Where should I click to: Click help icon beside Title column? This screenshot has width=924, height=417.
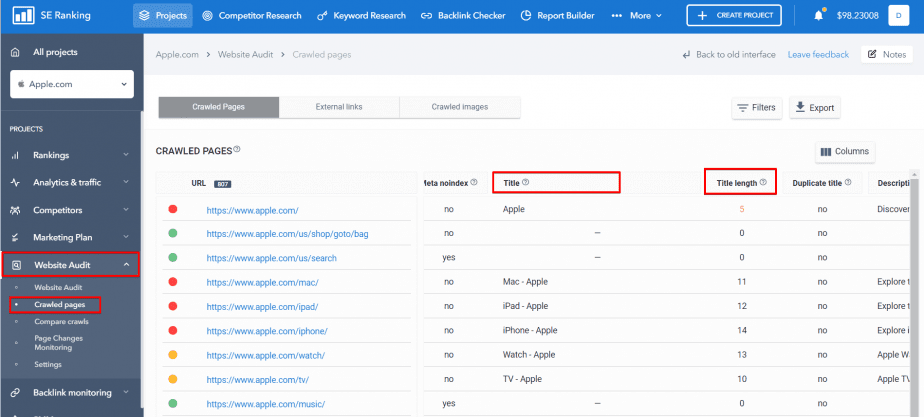(526, 183)
